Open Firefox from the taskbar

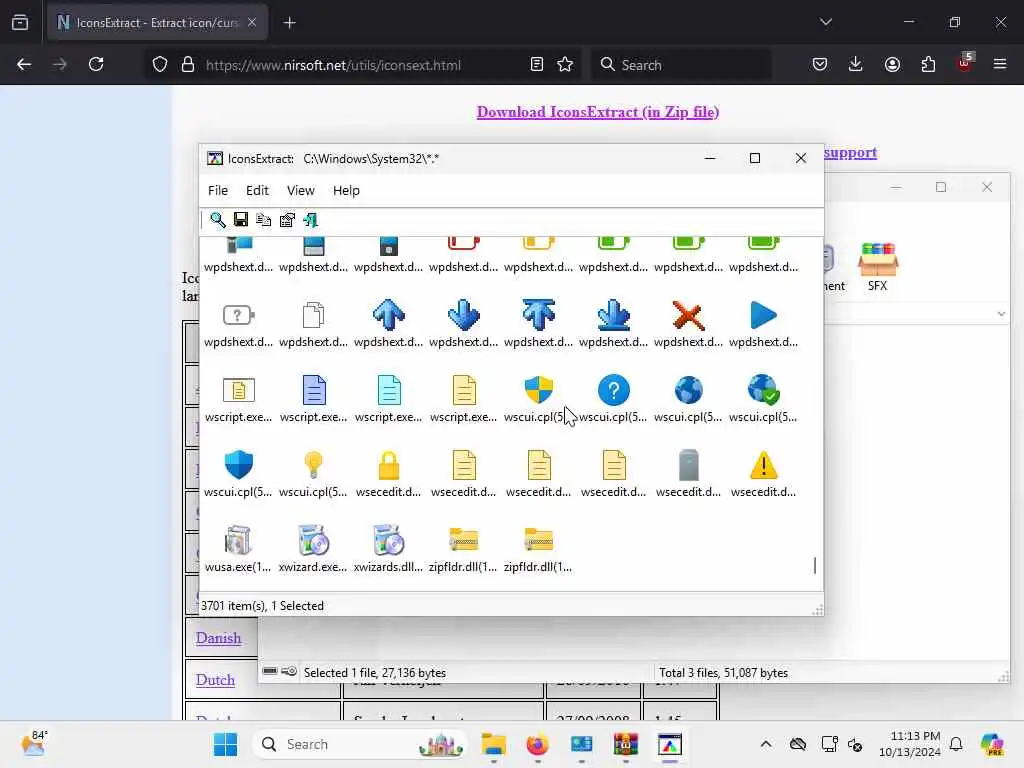[537, 744]
